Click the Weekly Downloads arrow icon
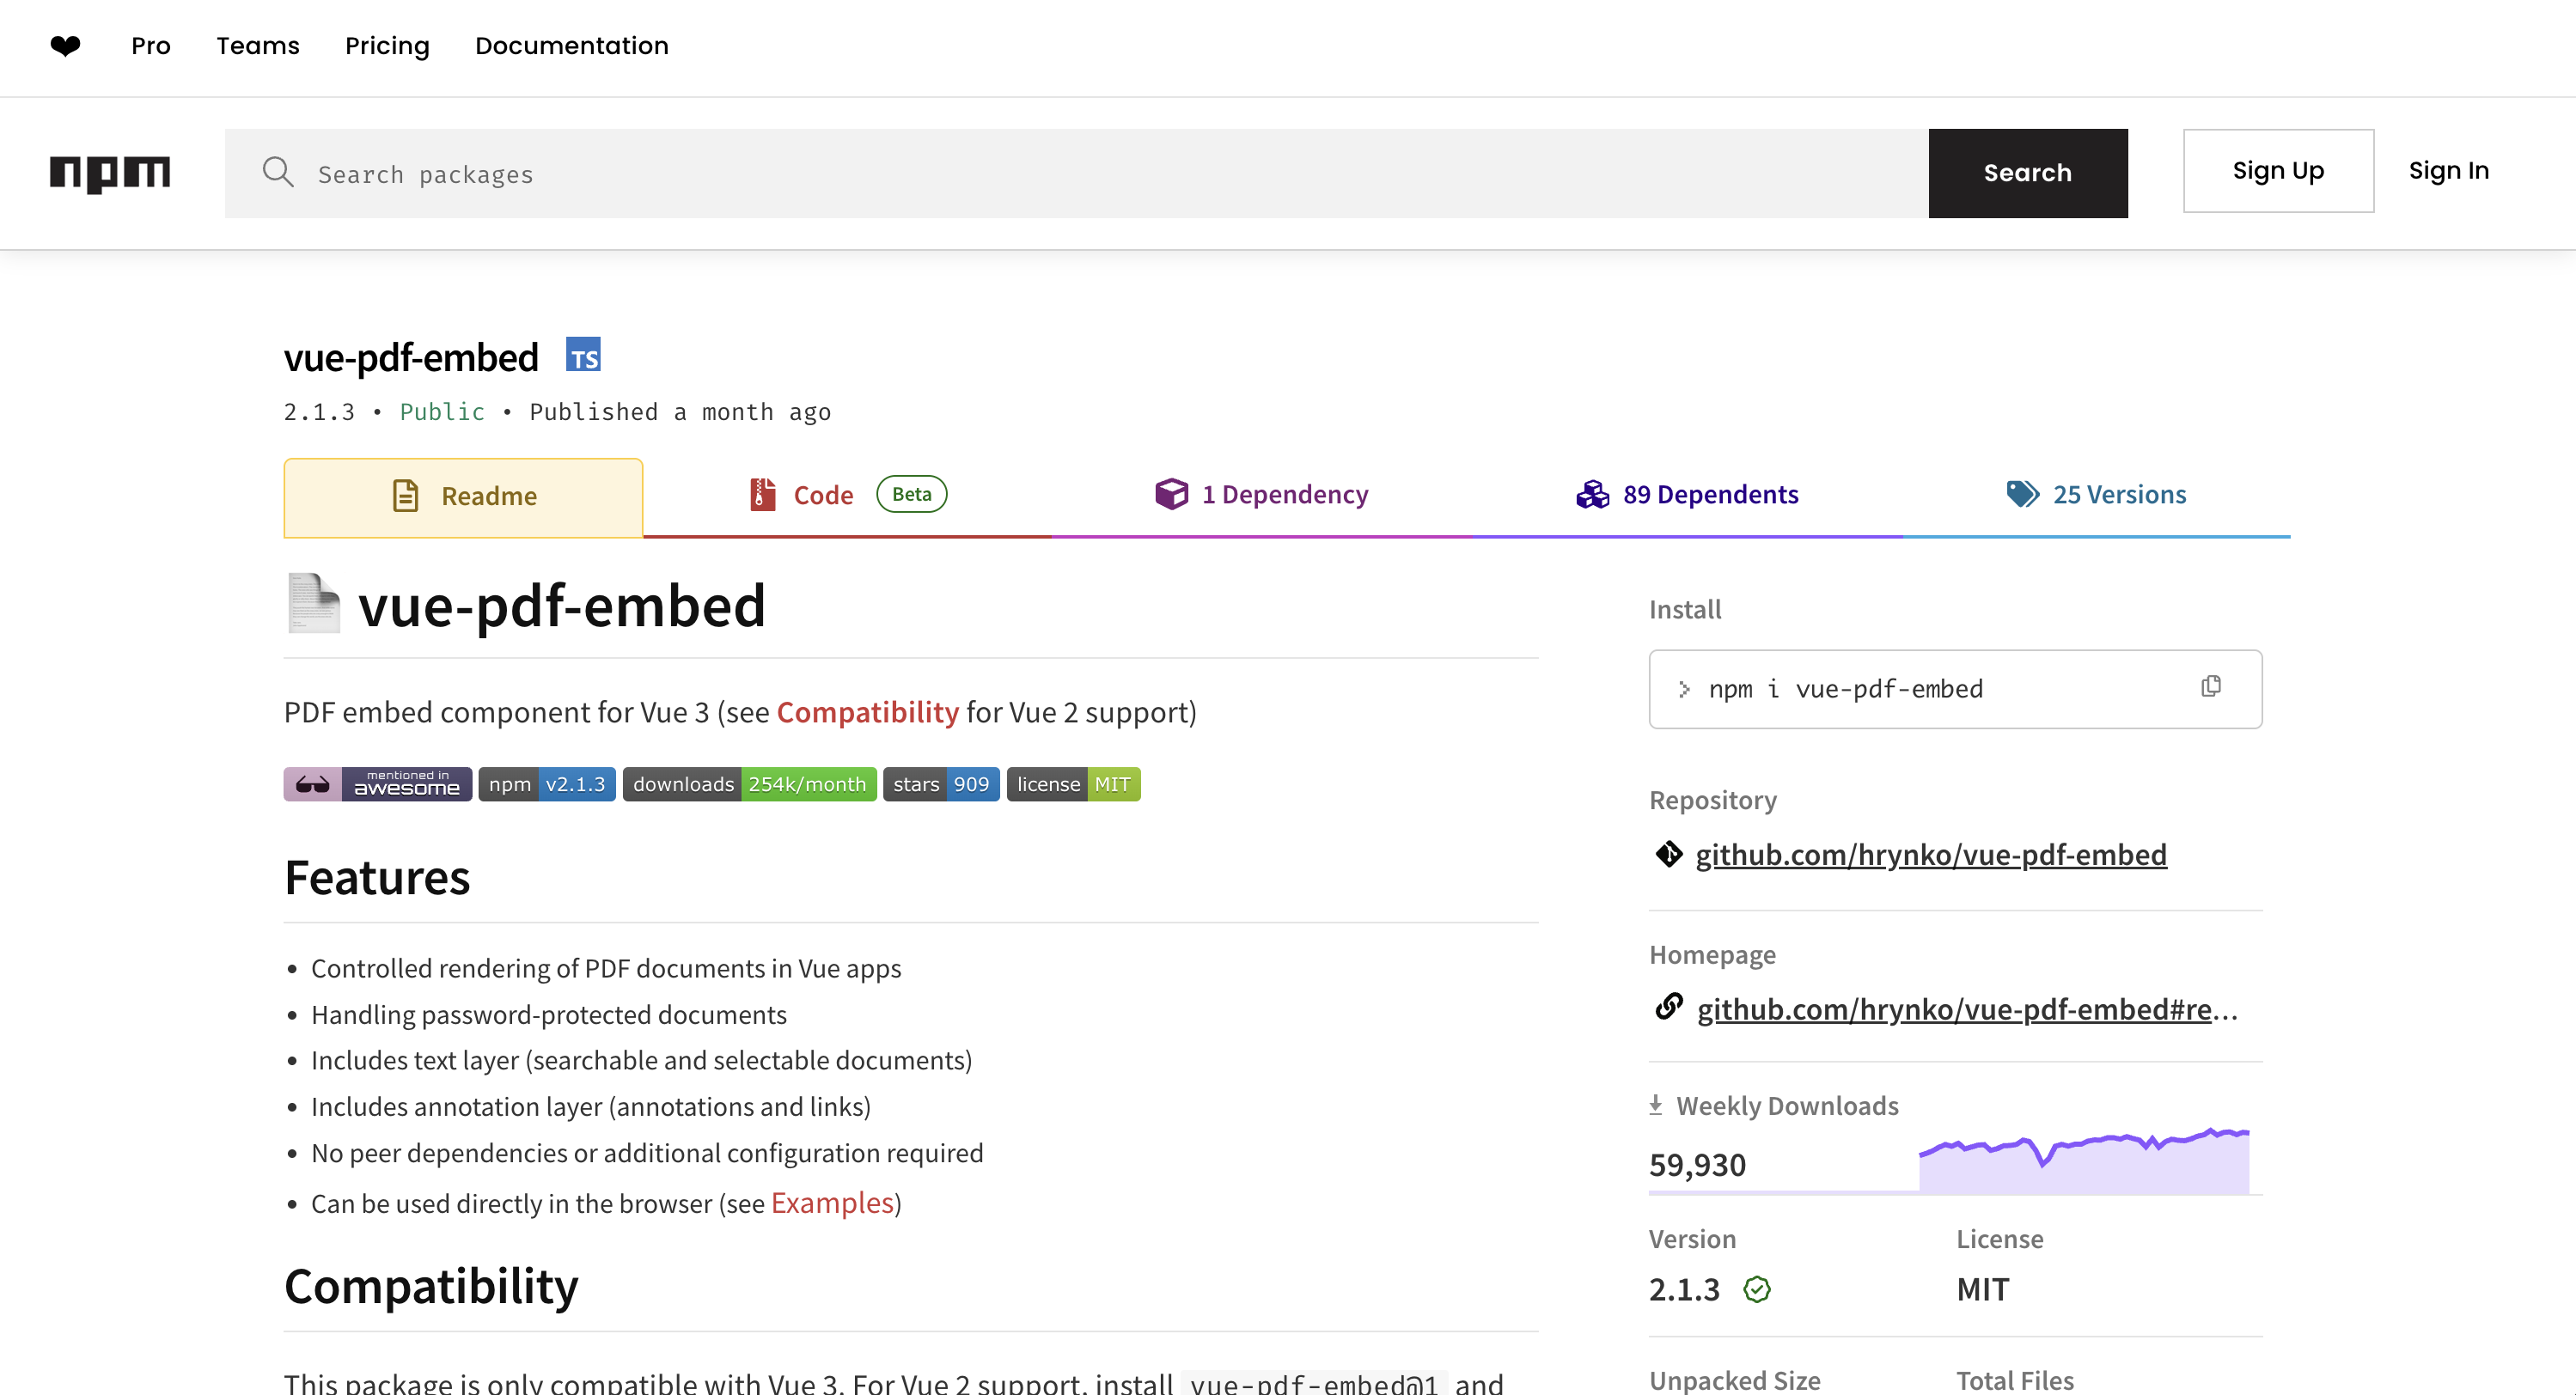This screenshot has height=1395, width=2576. pyautogui.click(x=1656, y=1105)
